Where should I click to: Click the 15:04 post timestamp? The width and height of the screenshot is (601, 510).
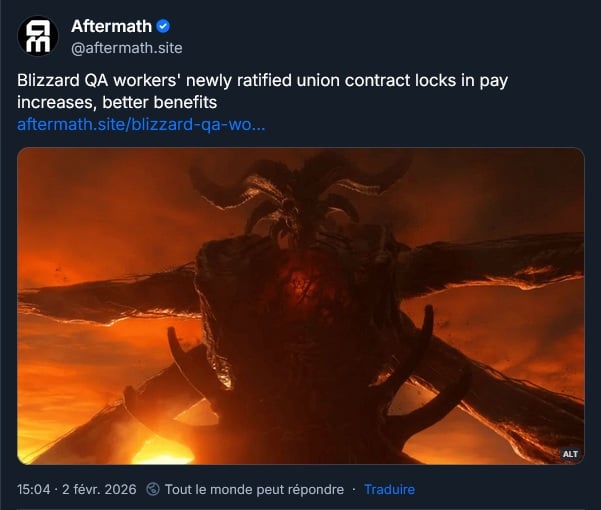[x=33, y=489]
